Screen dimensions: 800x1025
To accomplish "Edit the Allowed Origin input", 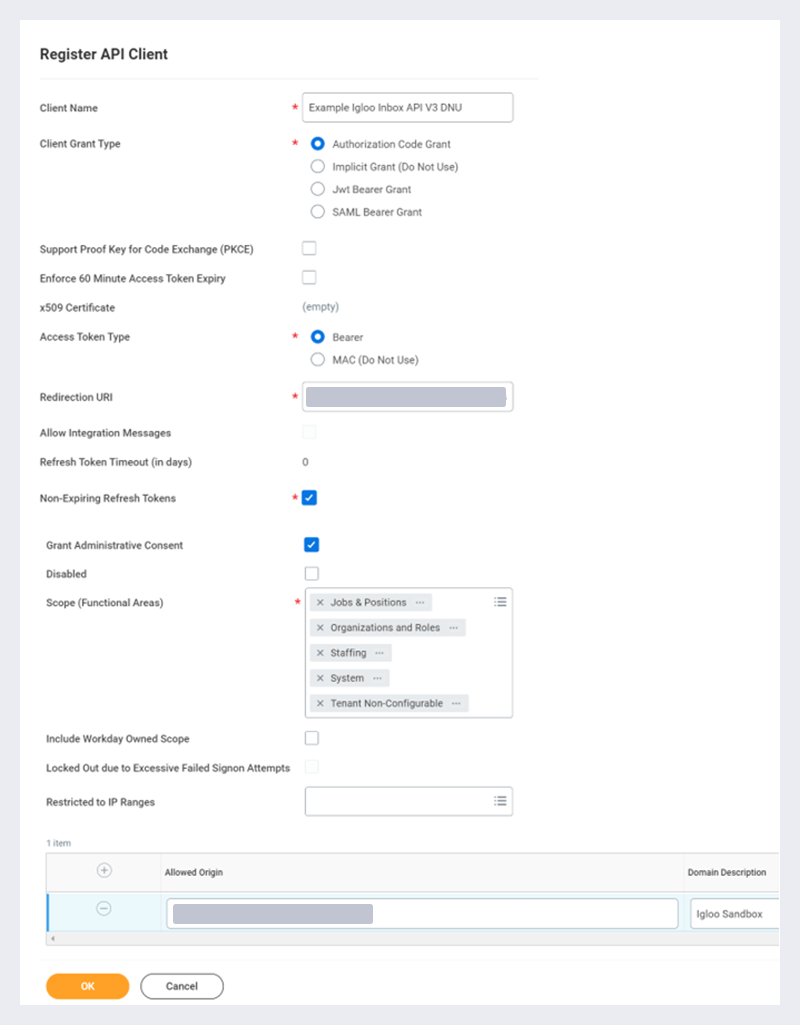I will click(x=422, y=914).
